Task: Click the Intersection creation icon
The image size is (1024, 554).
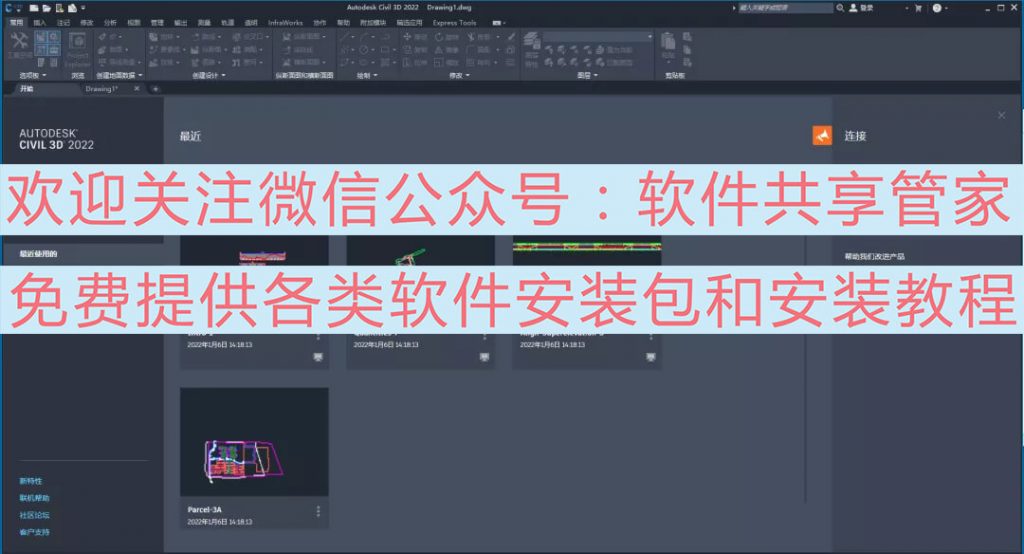Action: (x=236, y=37)
